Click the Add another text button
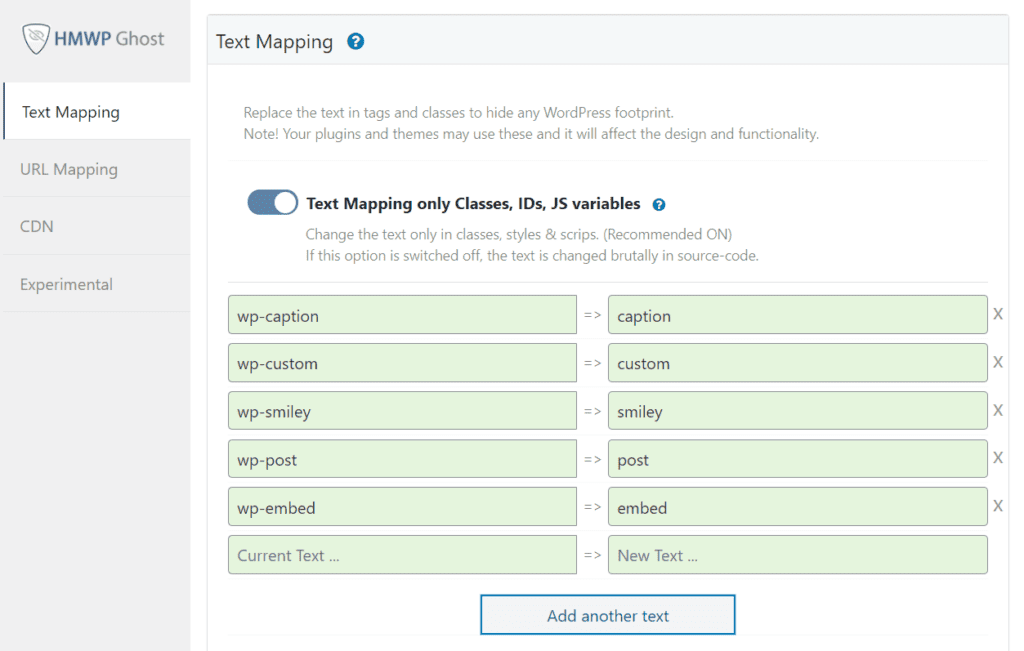1024x651 pixels. pyautogui.click(x=607, y=615)
